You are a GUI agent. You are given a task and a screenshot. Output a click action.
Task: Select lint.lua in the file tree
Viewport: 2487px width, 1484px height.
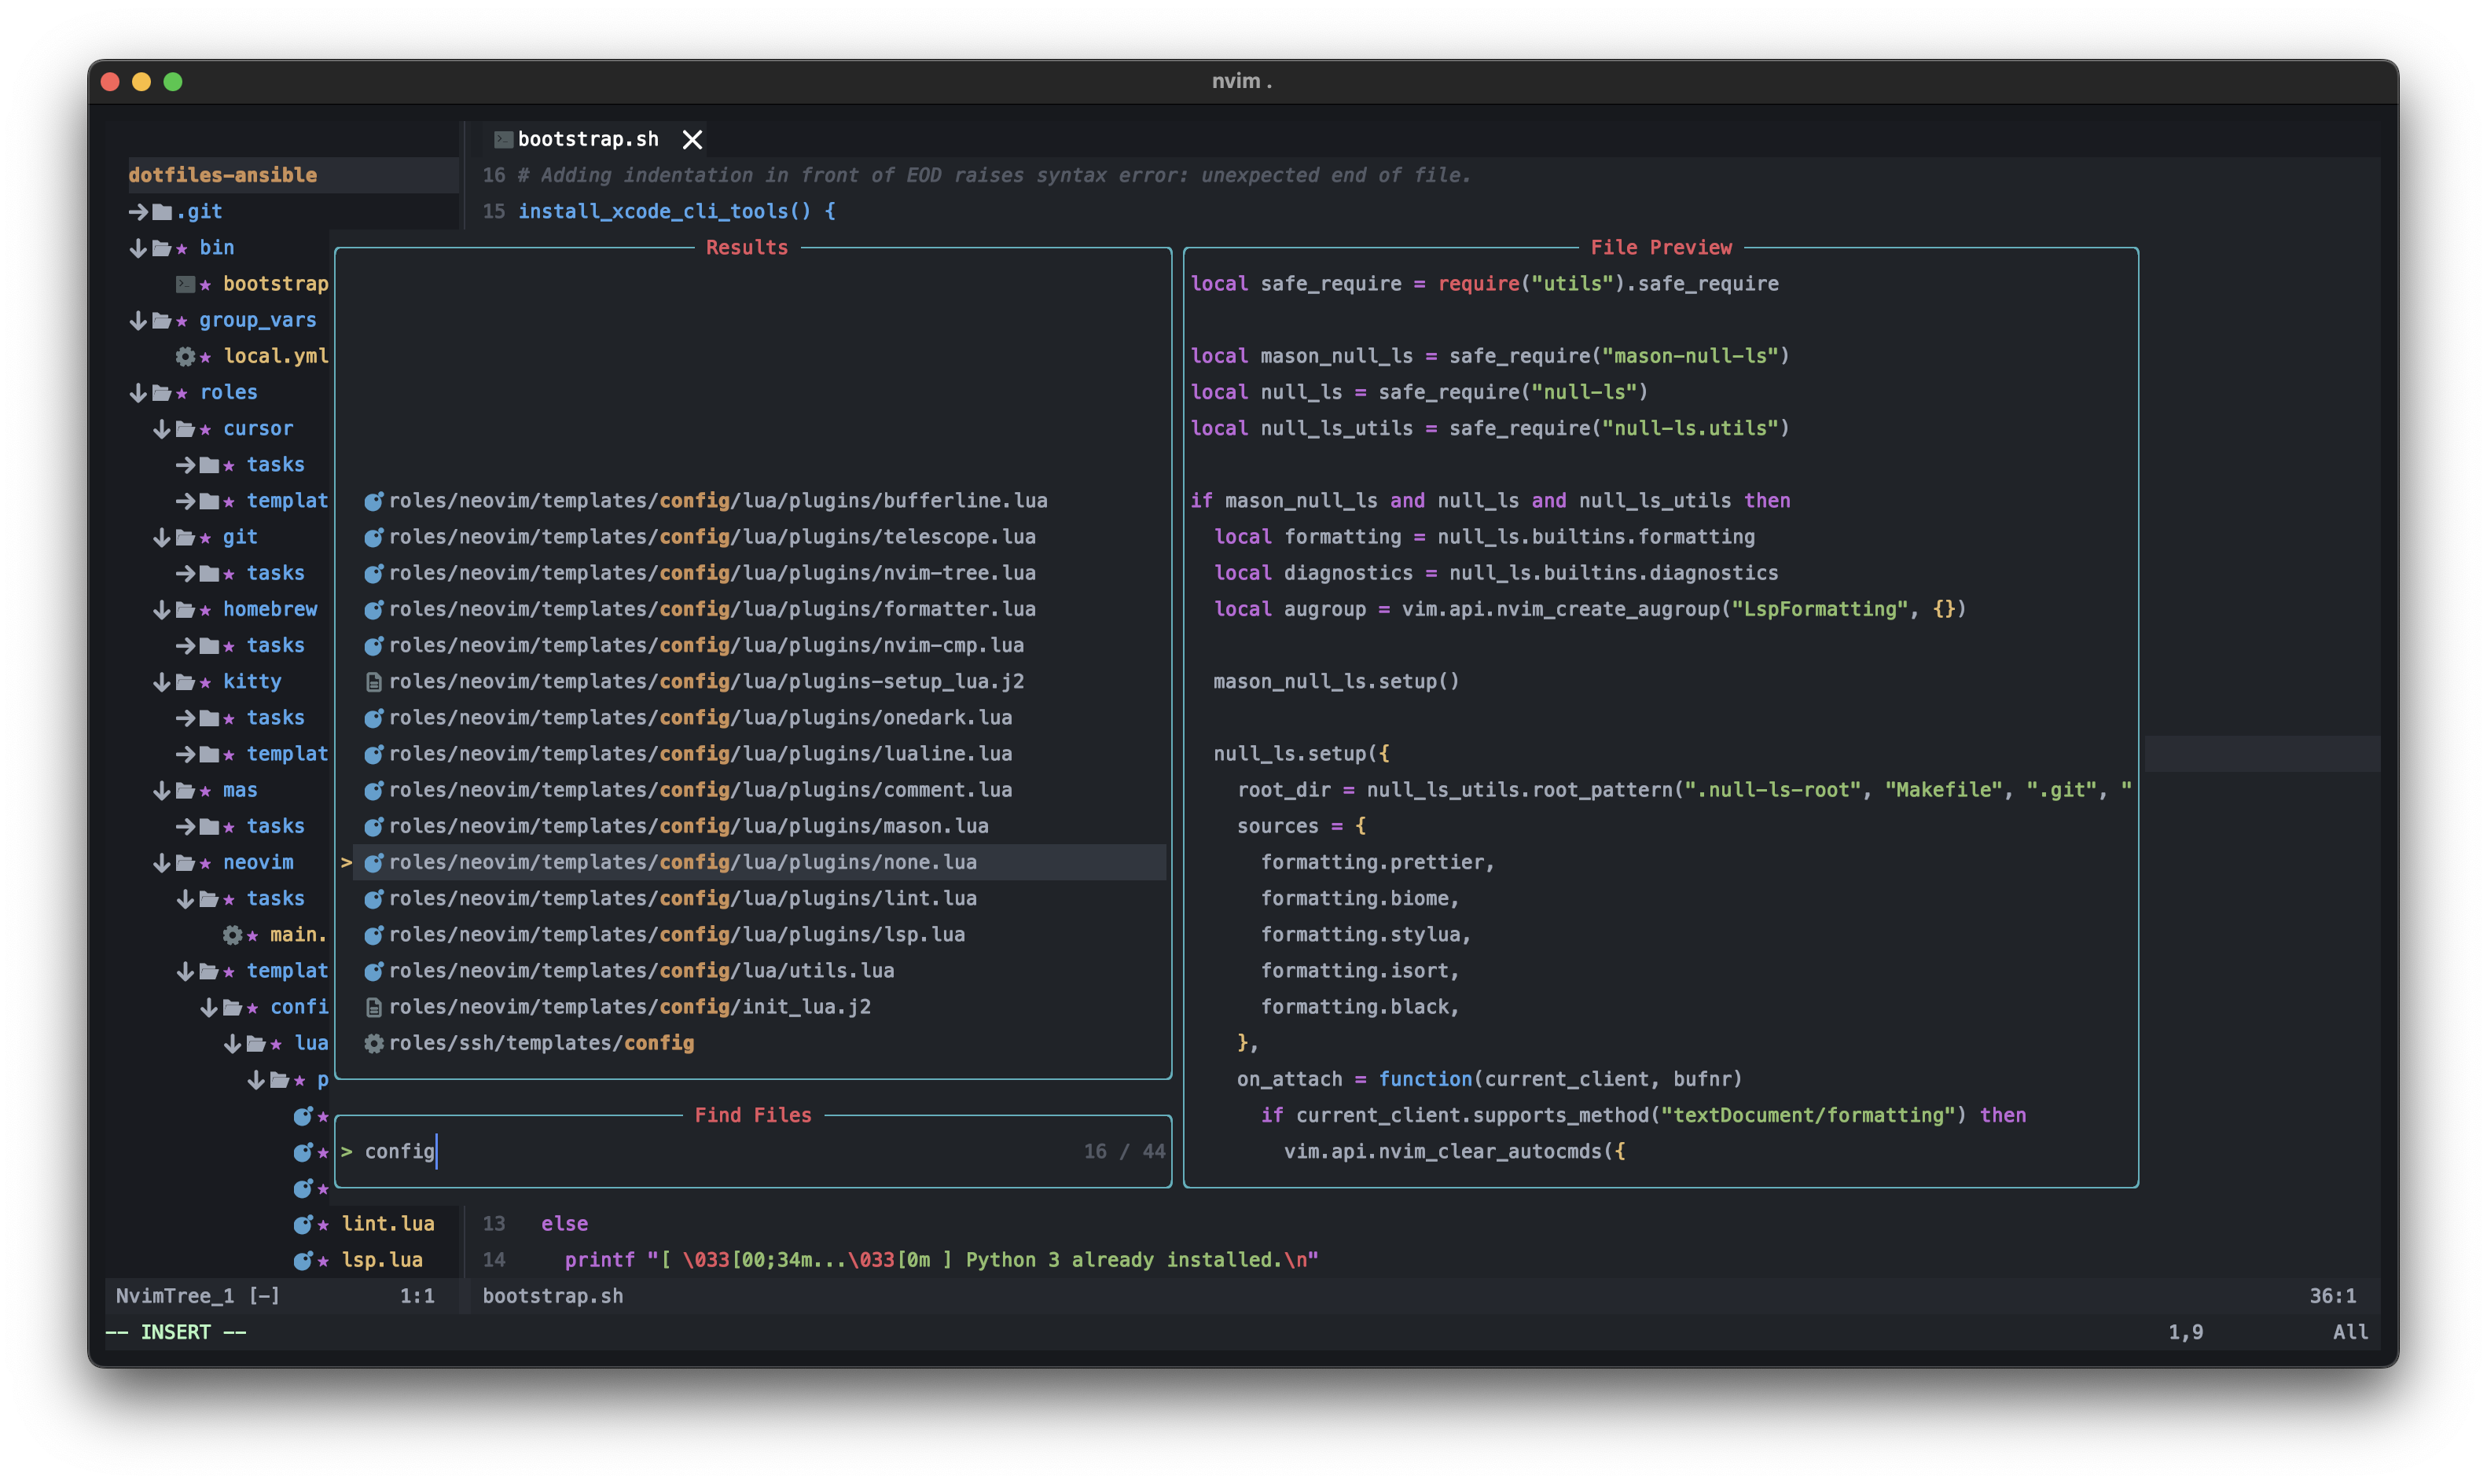pyautogui.click(x=388, y=1224)
